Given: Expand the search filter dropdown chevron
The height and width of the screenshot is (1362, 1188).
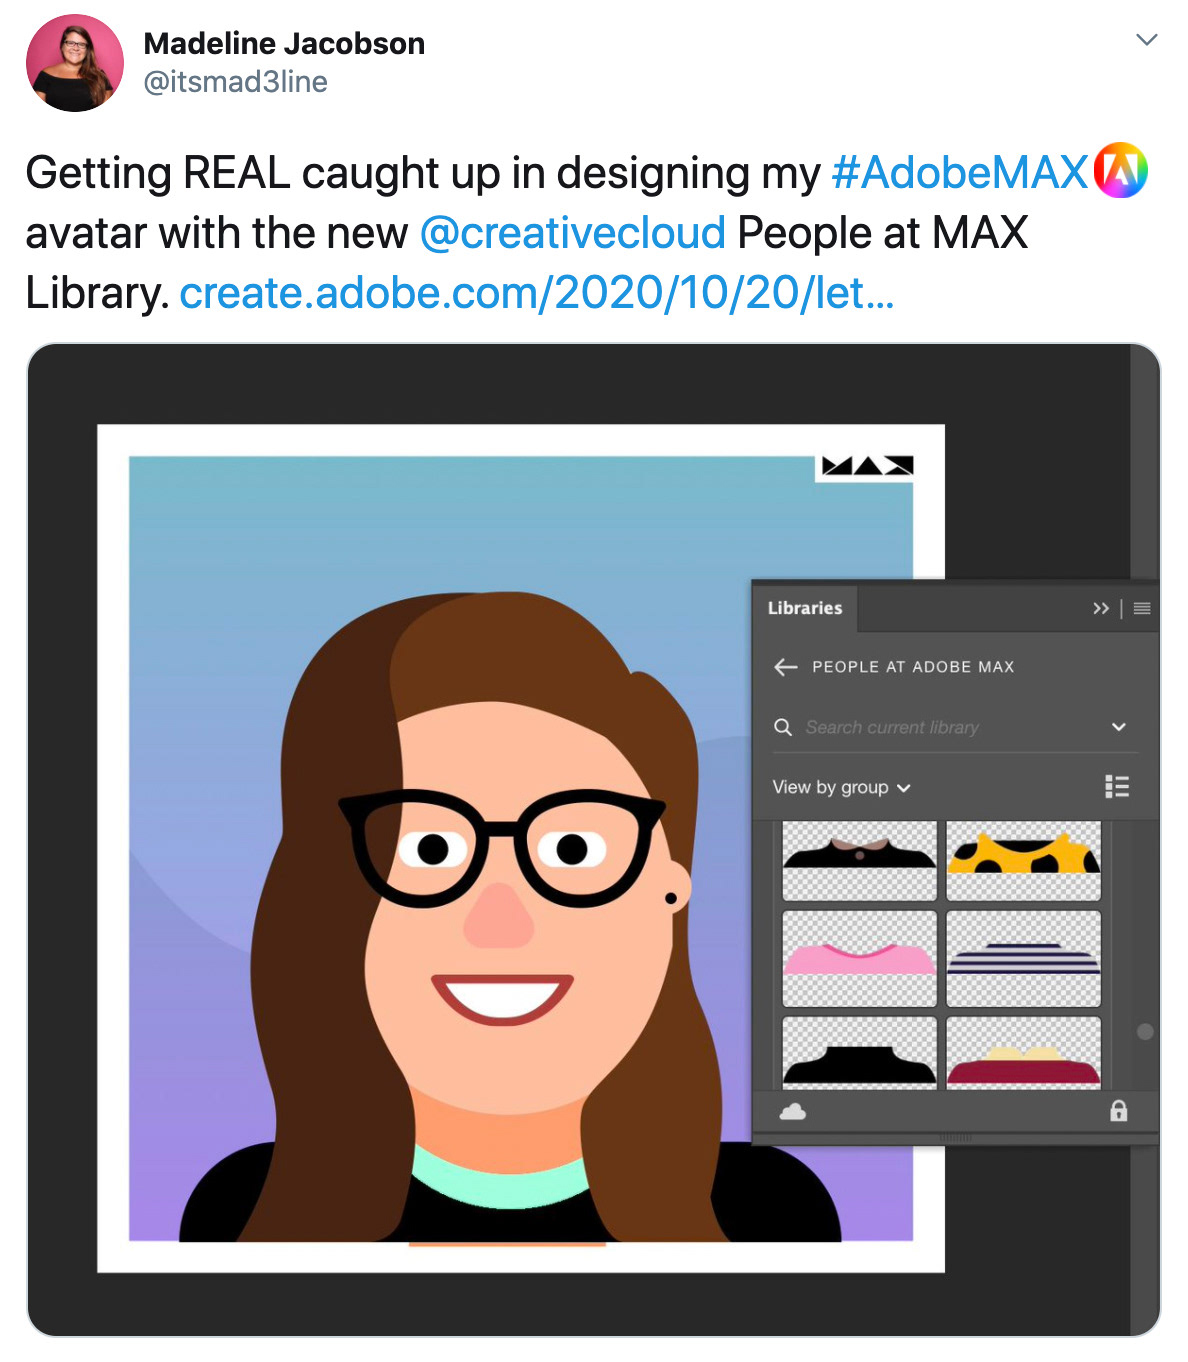Looking at the screenshot, I should coord(1119,727).
